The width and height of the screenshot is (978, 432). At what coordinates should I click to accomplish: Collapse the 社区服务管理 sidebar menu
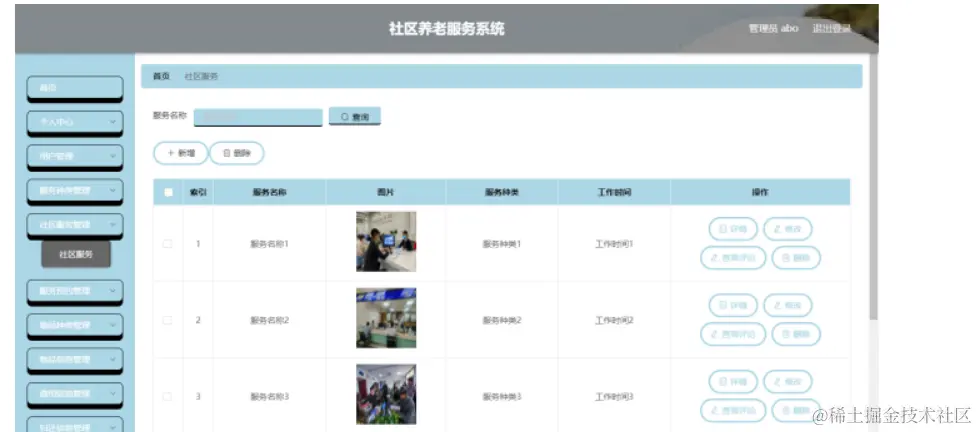click(x=75, y=224)
